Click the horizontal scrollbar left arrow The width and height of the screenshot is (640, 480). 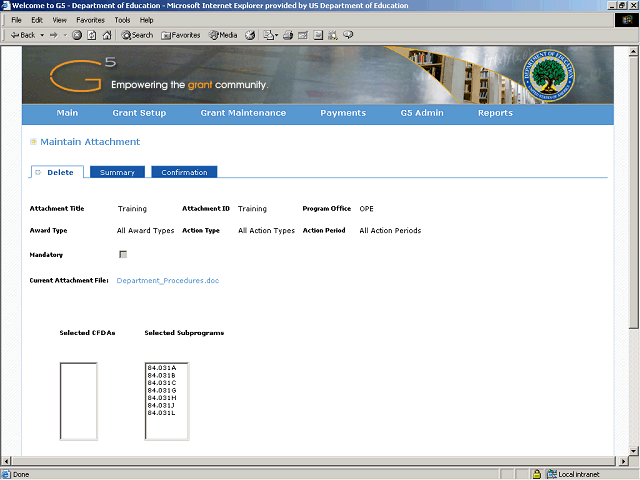tap(6, 461)
